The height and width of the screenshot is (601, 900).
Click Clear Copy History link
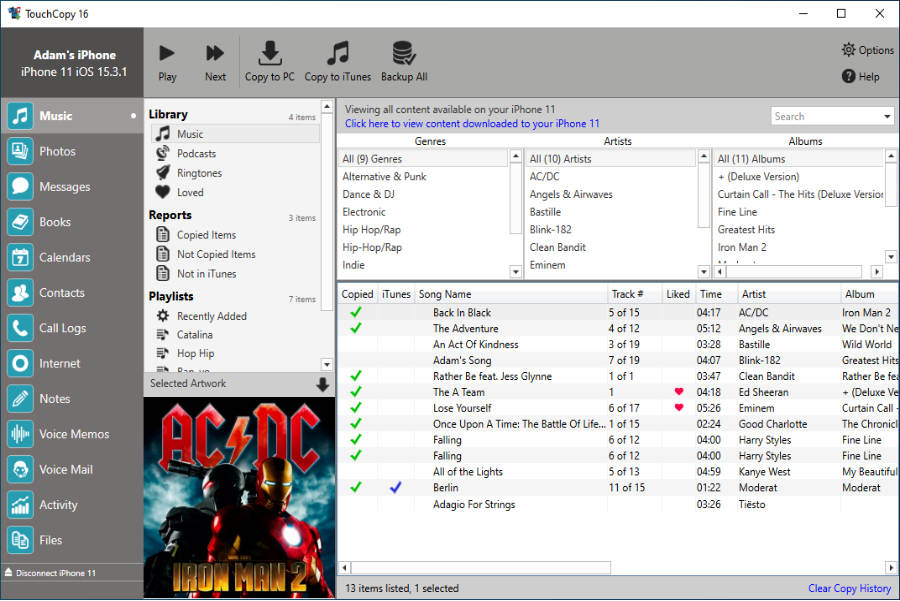click(849, 588)
